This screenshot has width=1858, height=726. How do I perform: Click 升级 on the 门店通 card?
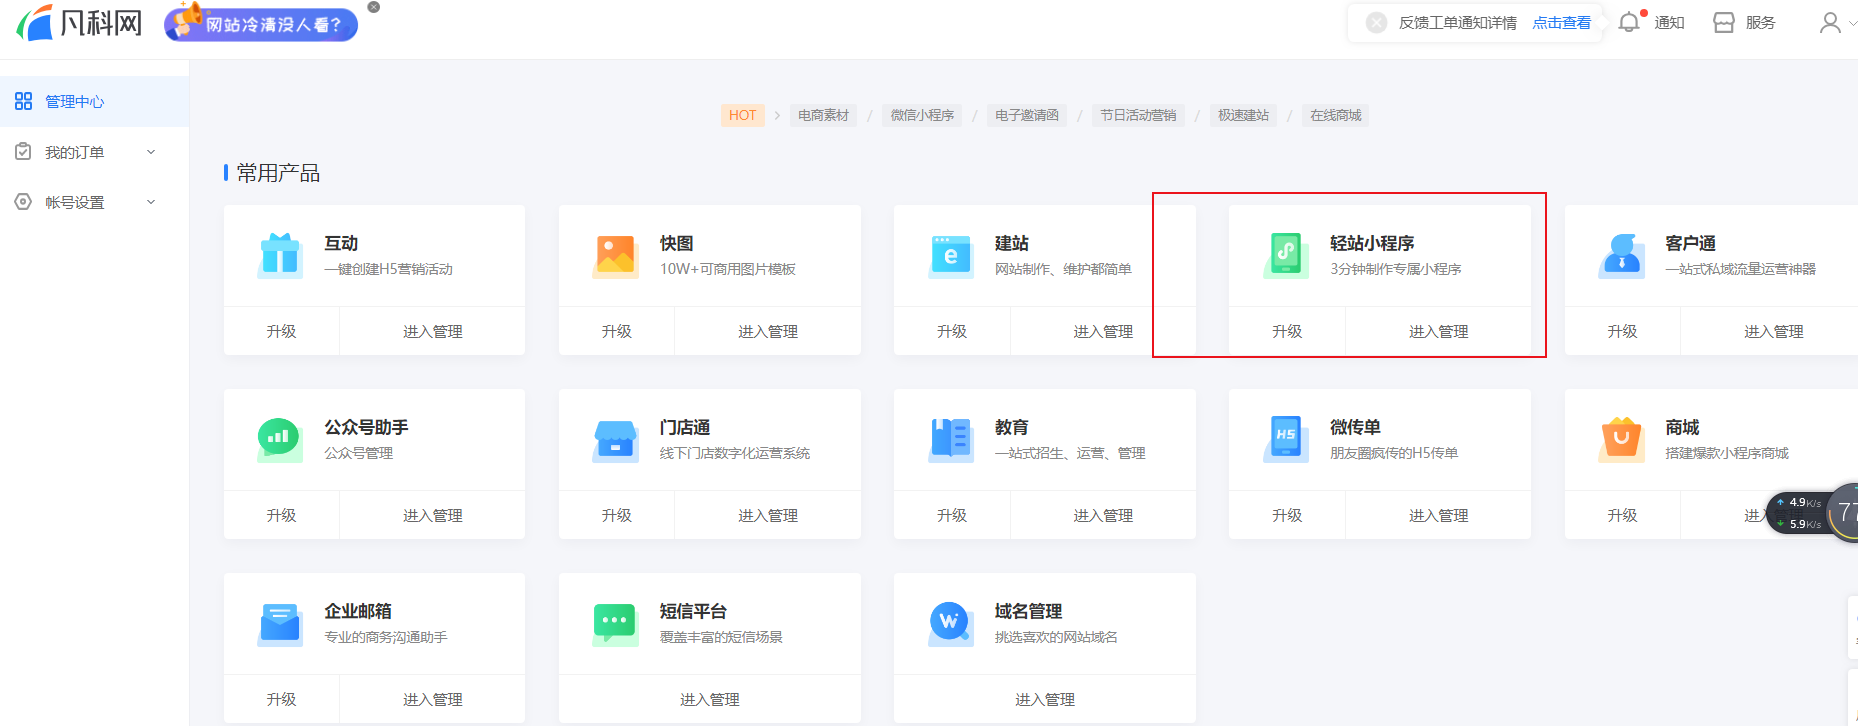click(616, 515)
